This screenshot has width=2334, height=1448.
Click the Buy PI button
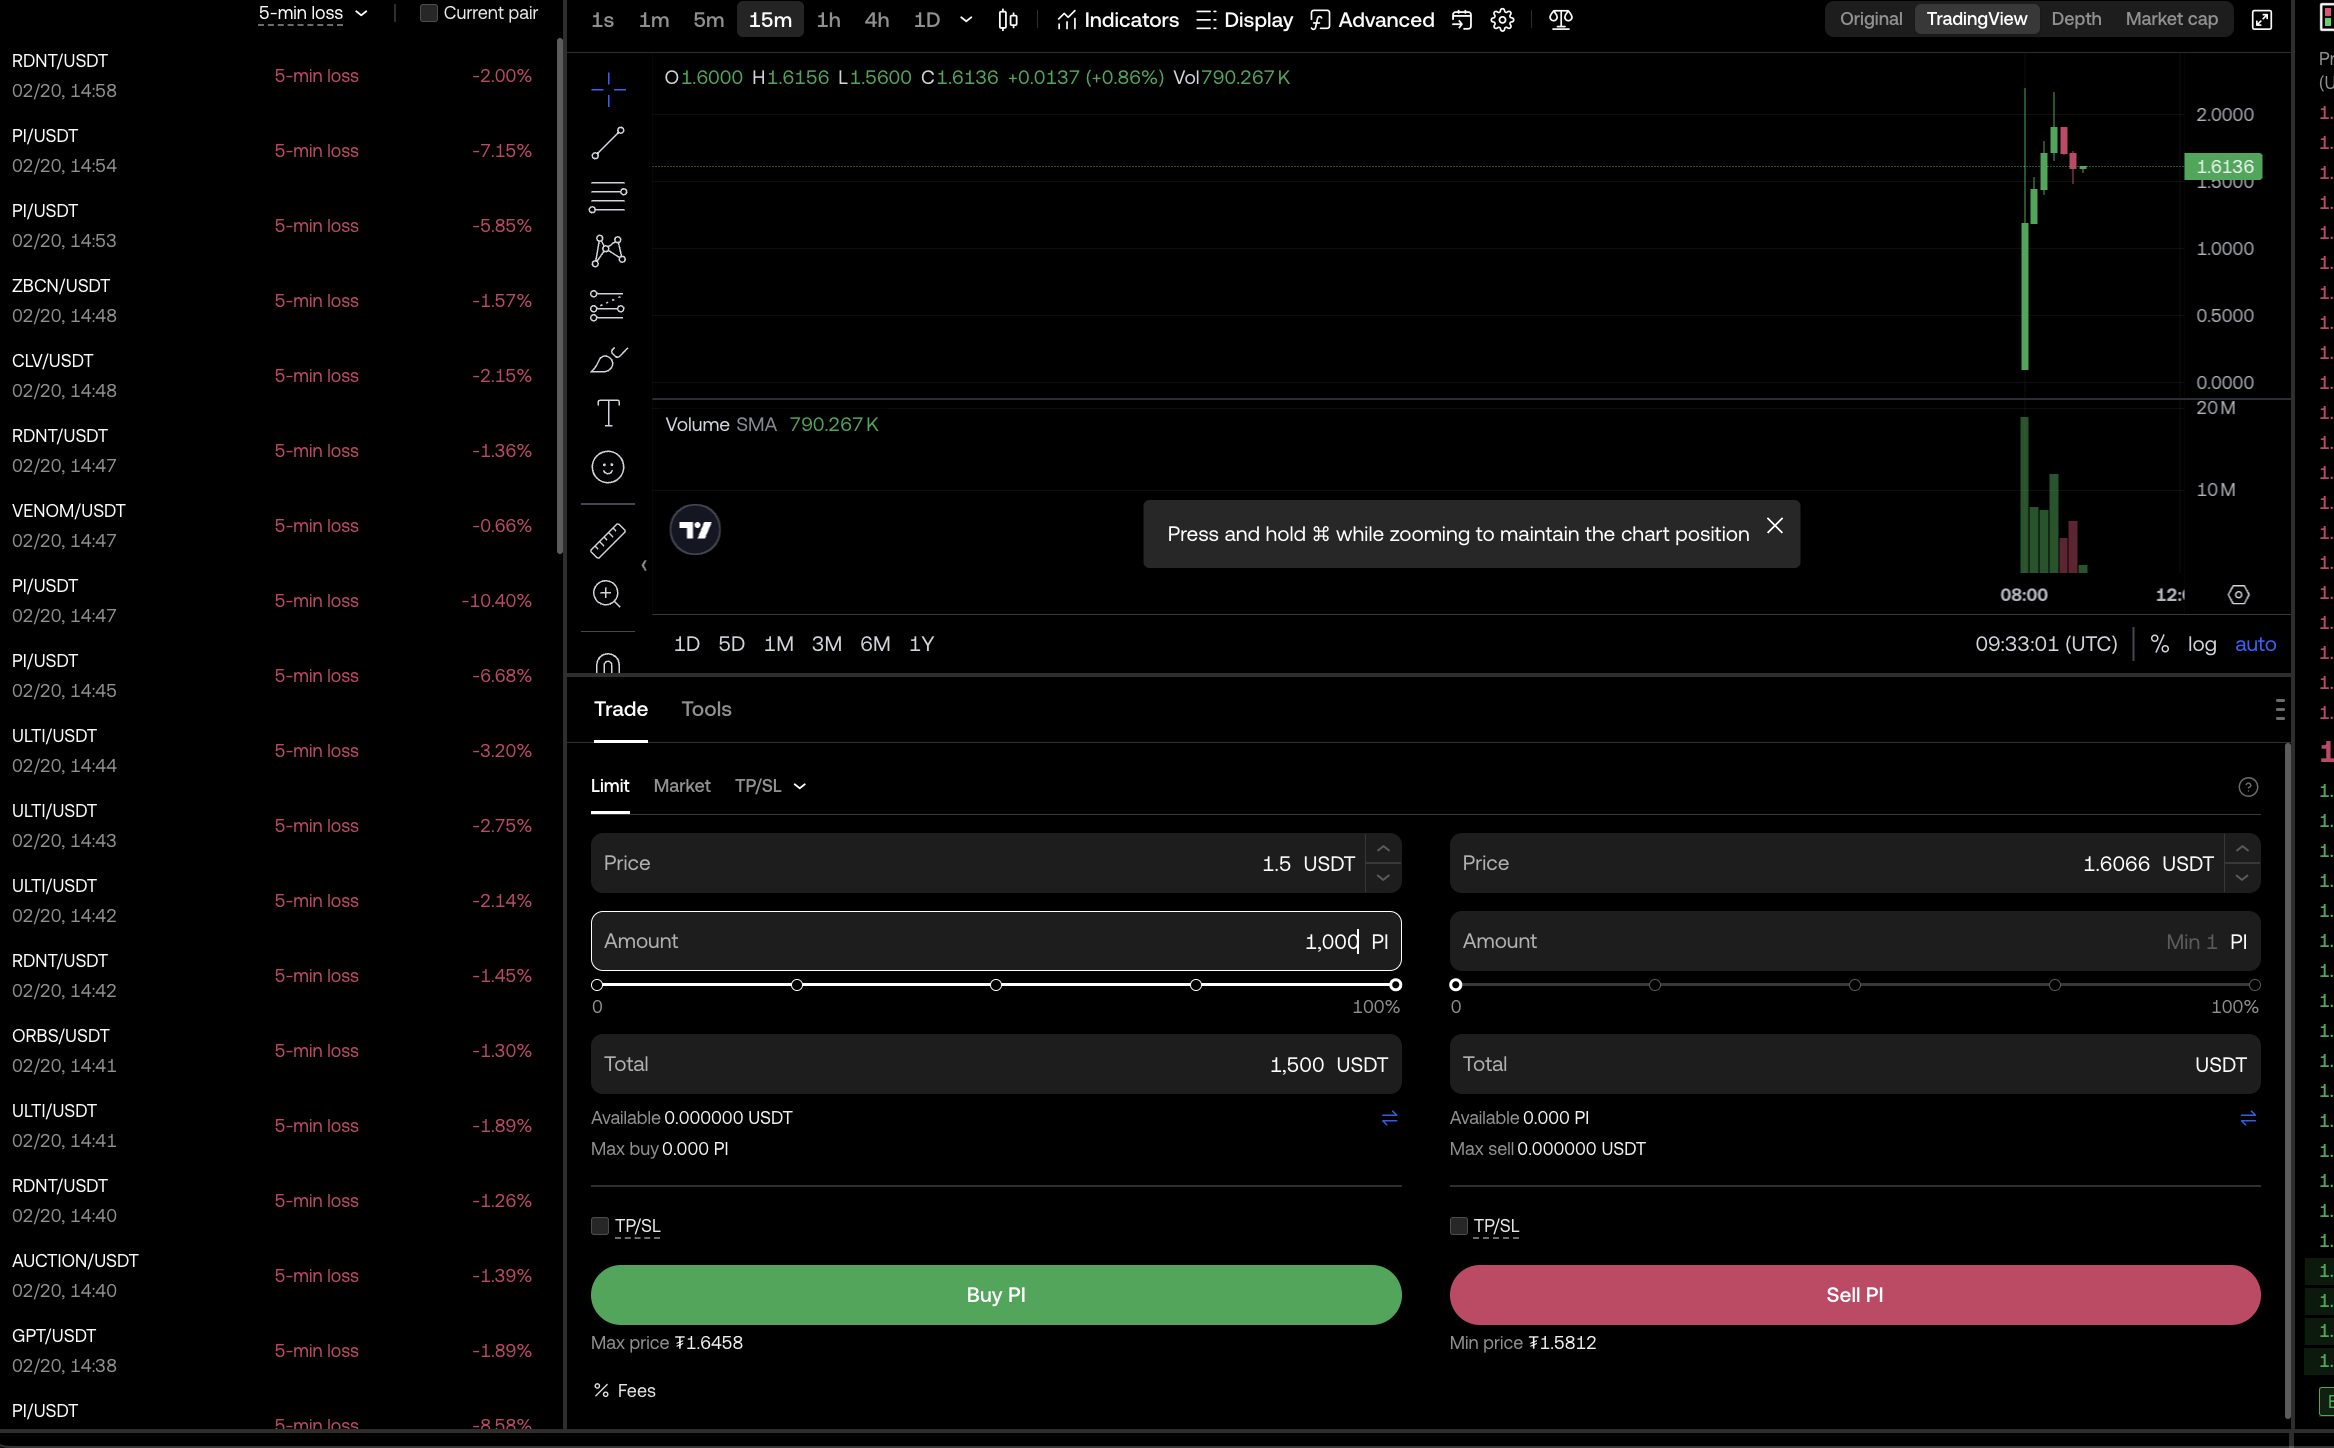point(996,1295)
